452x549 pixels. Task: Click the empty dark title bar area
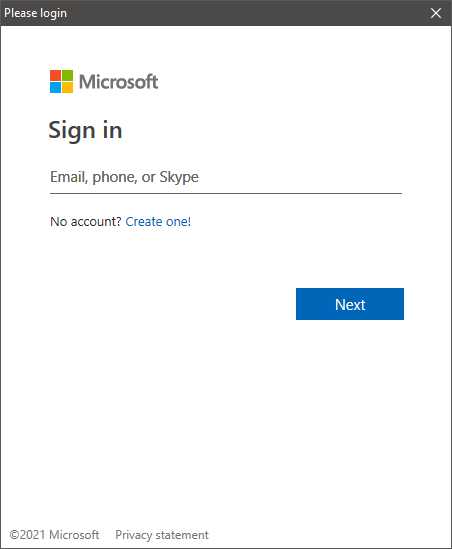coord(245,13)
